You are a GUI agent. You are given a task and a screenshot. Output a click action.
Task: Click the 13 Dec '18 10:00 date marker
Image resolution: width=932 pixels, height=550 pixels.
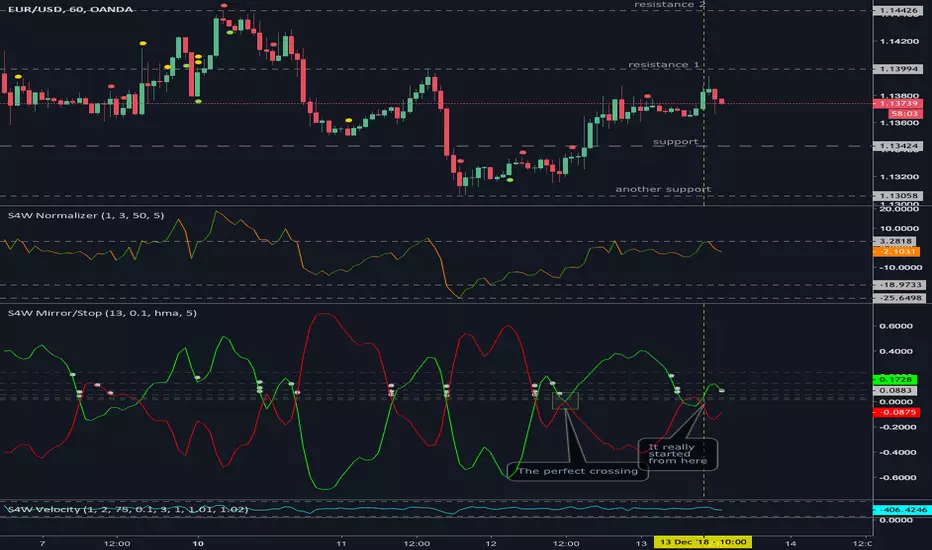click(x=703, y=542)
